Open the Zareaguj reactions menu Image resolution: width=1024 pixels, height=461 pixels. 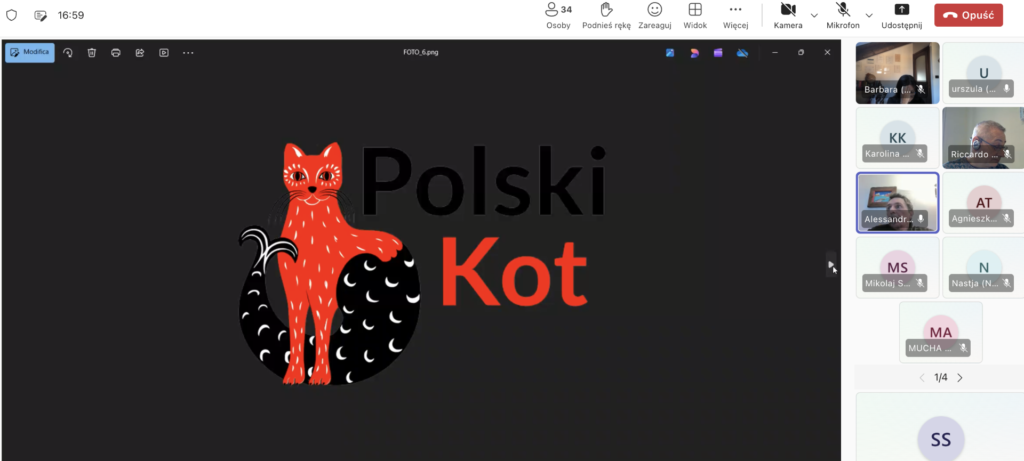point(655,15)
